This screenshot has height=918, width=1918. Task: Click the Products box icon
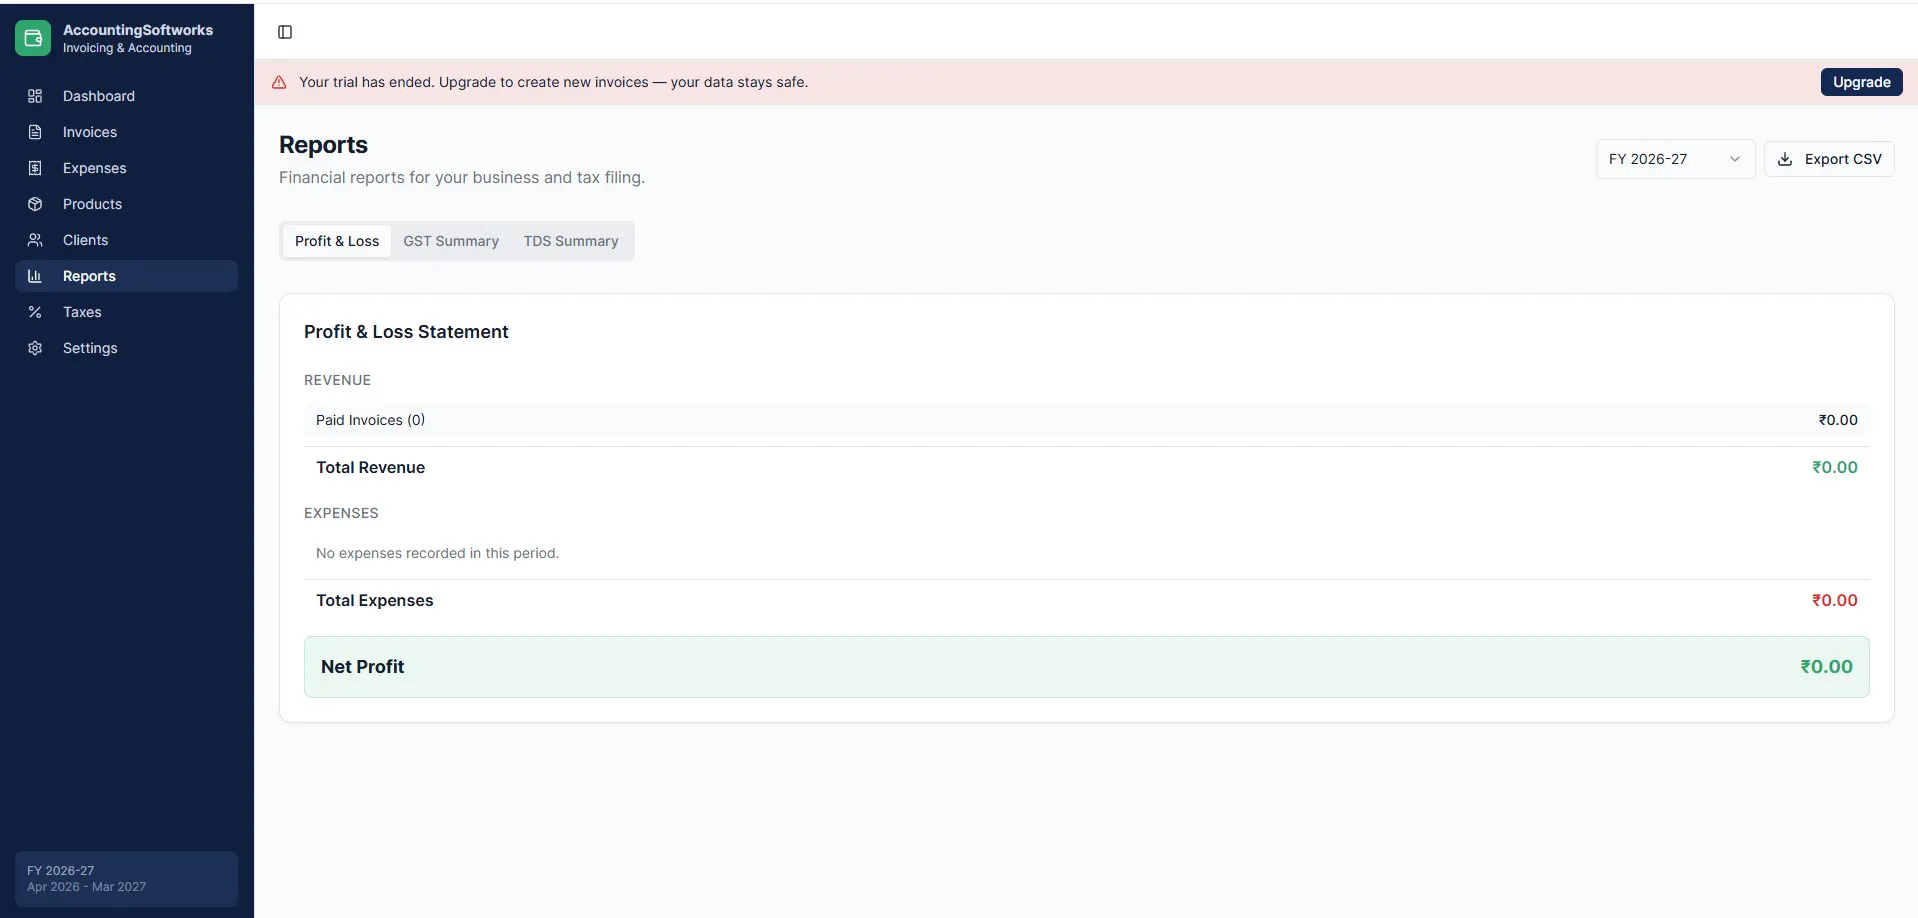[x=35, y=204]
